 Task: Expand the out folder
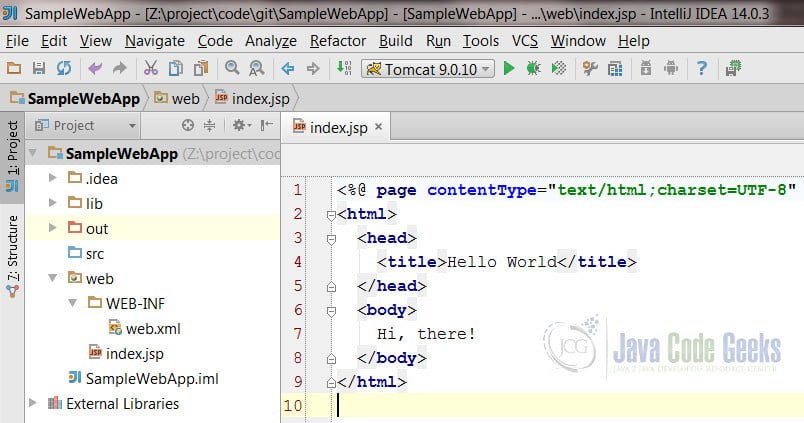click(52, 227)
